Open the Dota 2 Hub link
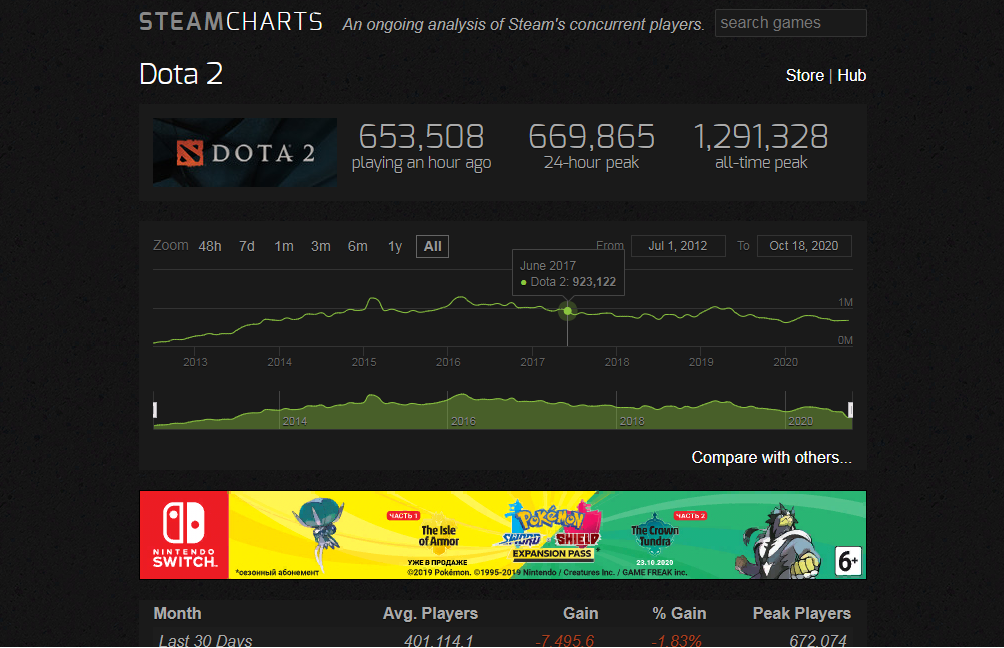 click(x=851, y=76)
